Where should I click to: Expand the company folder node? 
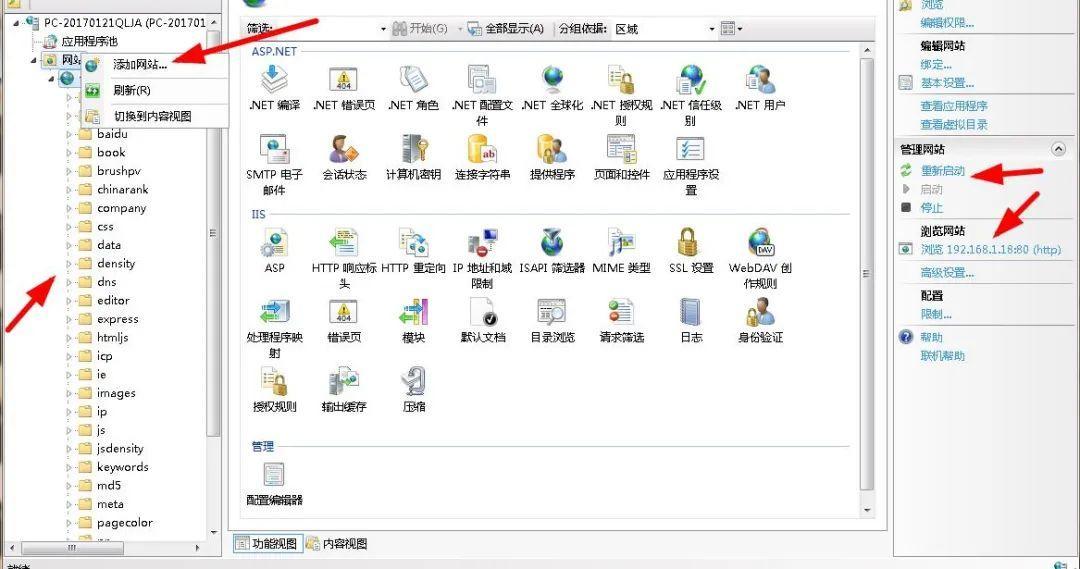click(69, 208)
